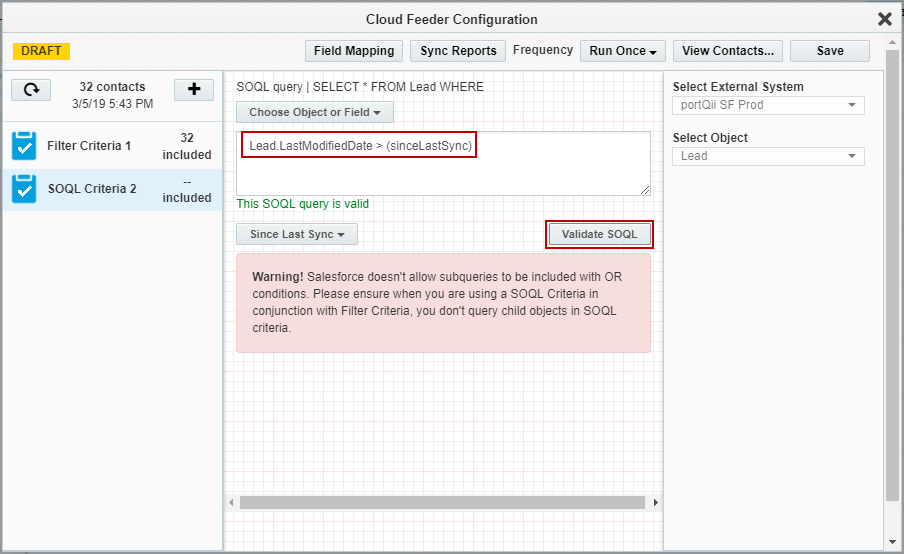Open the Select External System combo box

click(768, 105)
